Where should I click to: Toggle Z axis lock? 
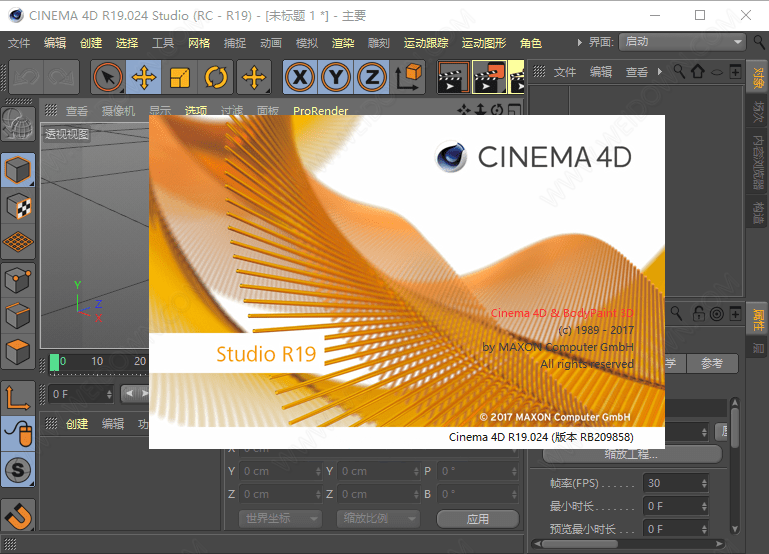[372, 77]
